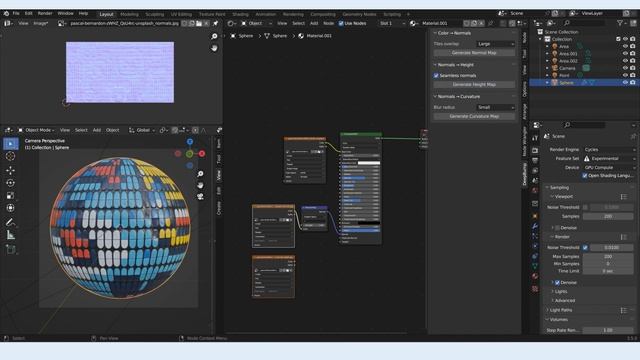Hide the Area.001 light via eye icon
The image size is (640, 360).
(625, 53)
